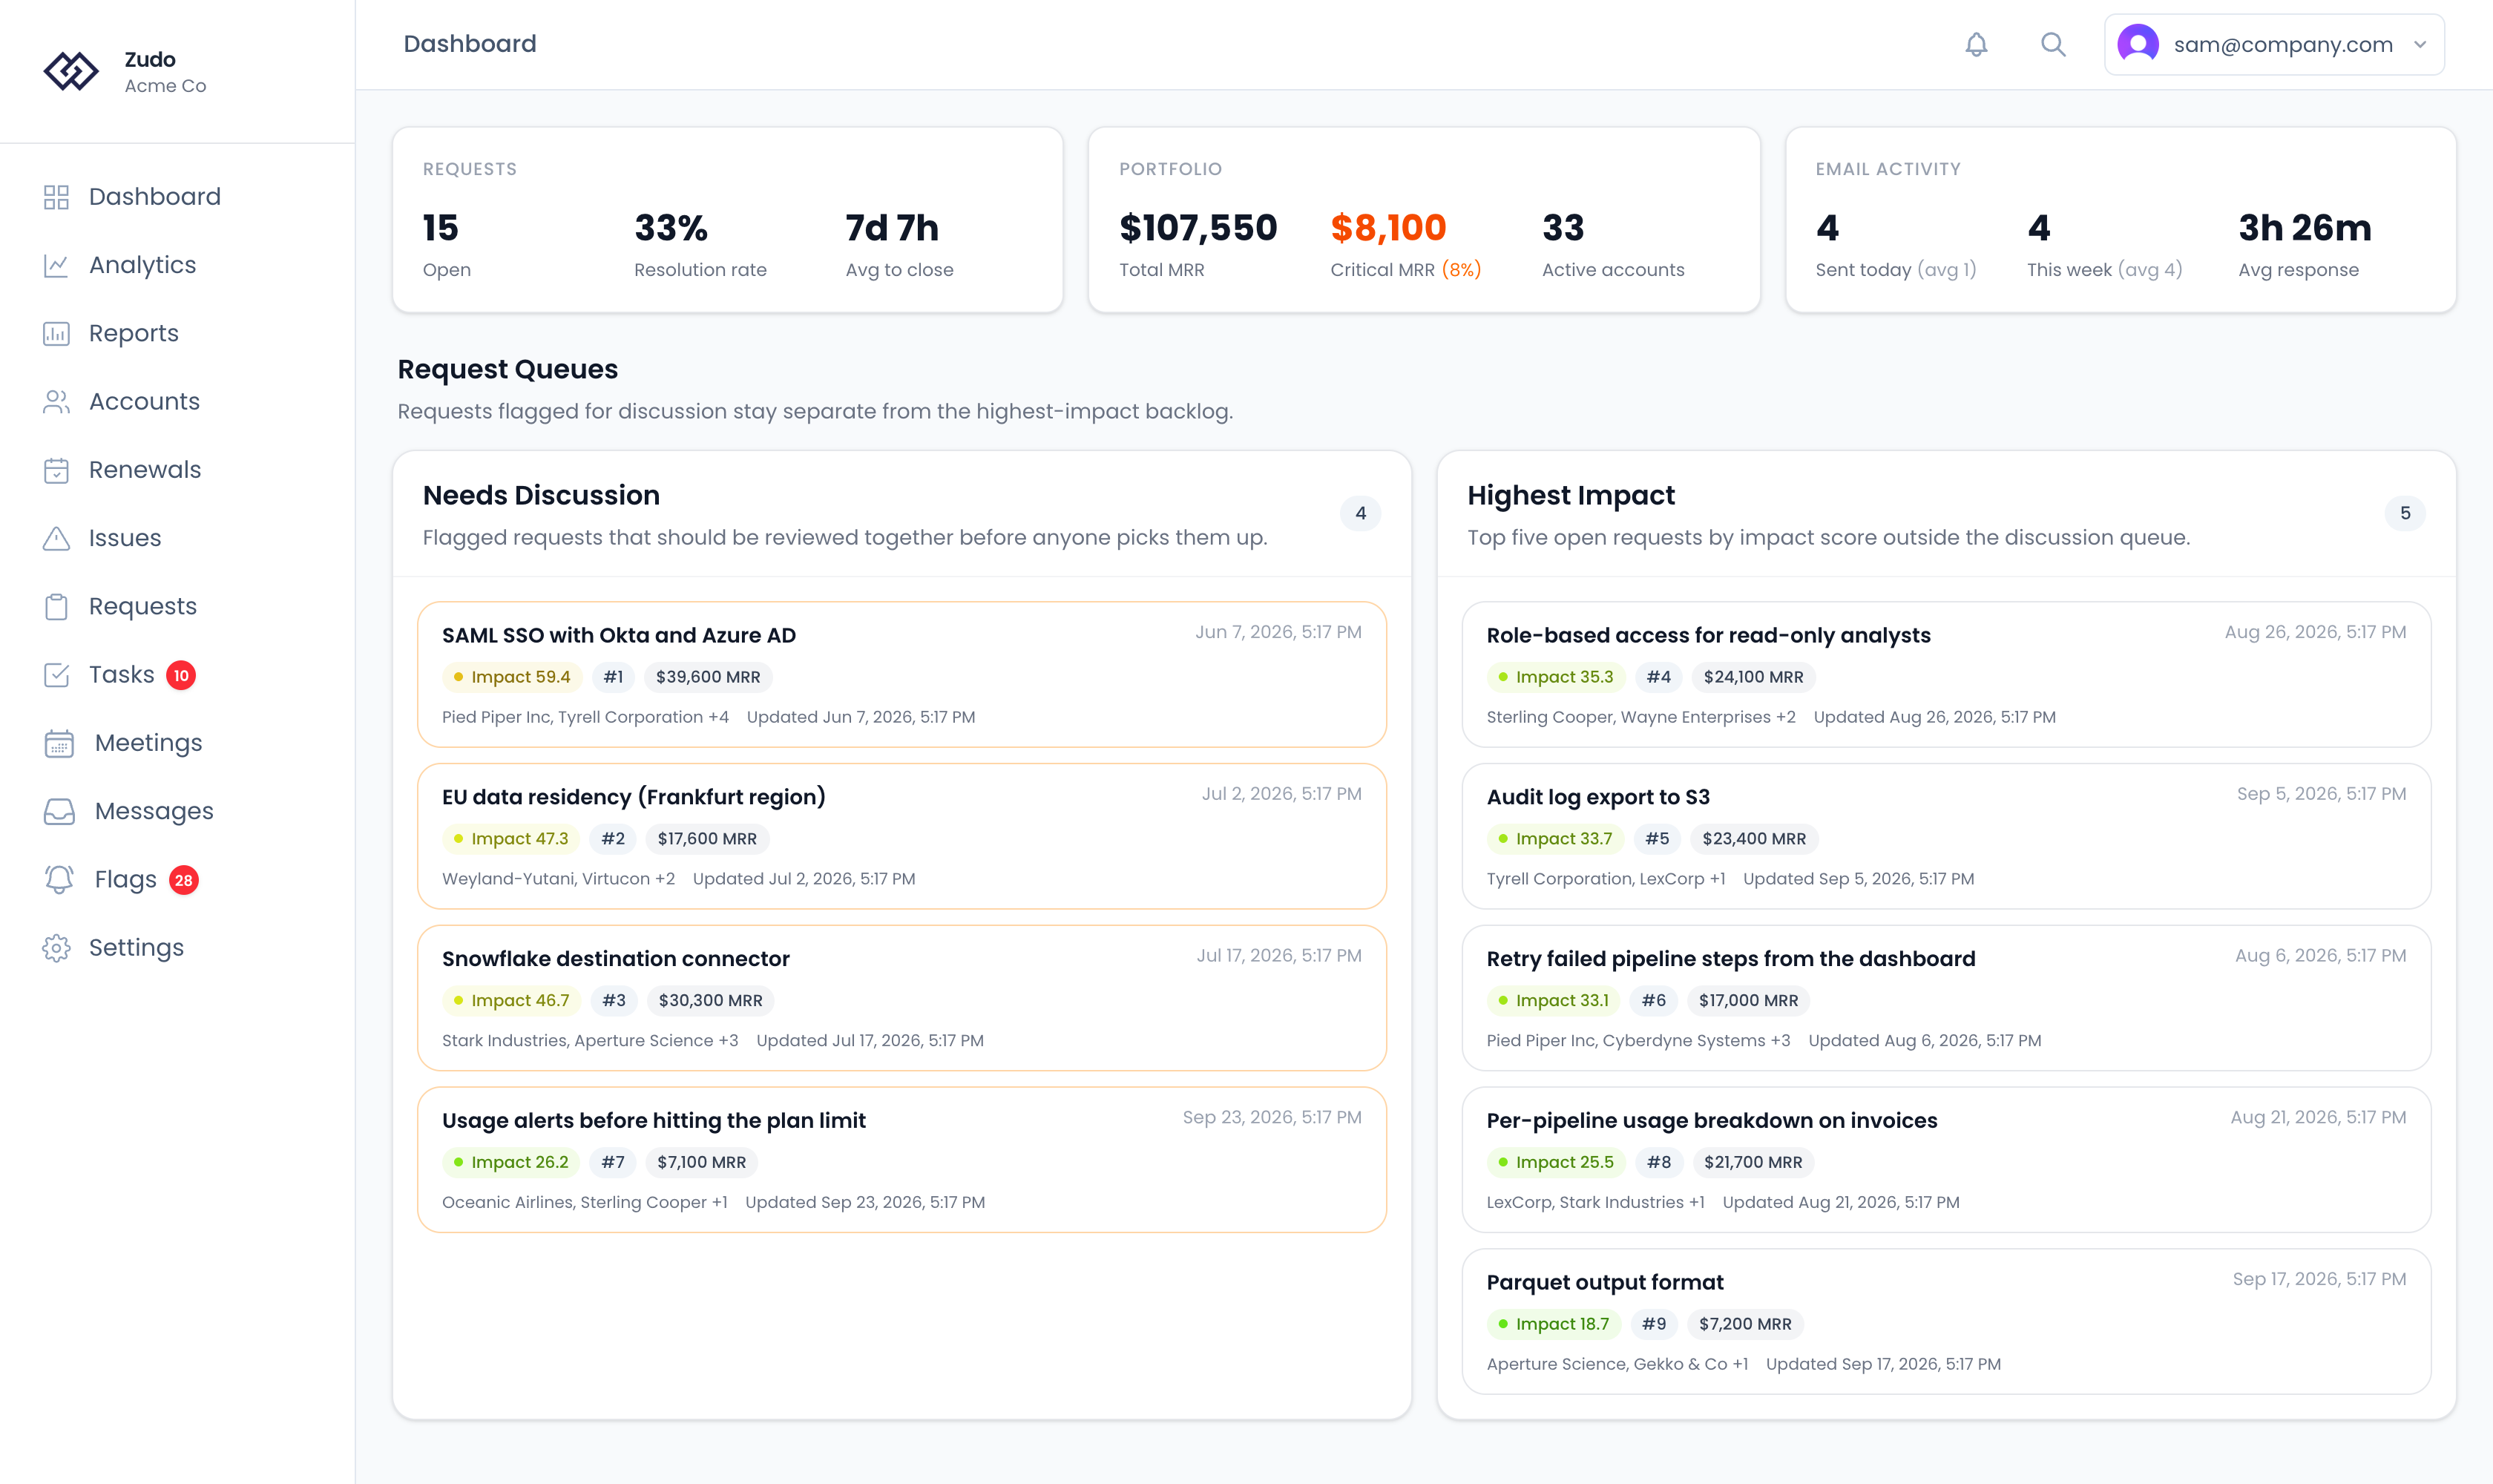Click the Zudo logo icon
Image resolution: width=2493 pixels, height=1484 pixels.
[71, 71]
